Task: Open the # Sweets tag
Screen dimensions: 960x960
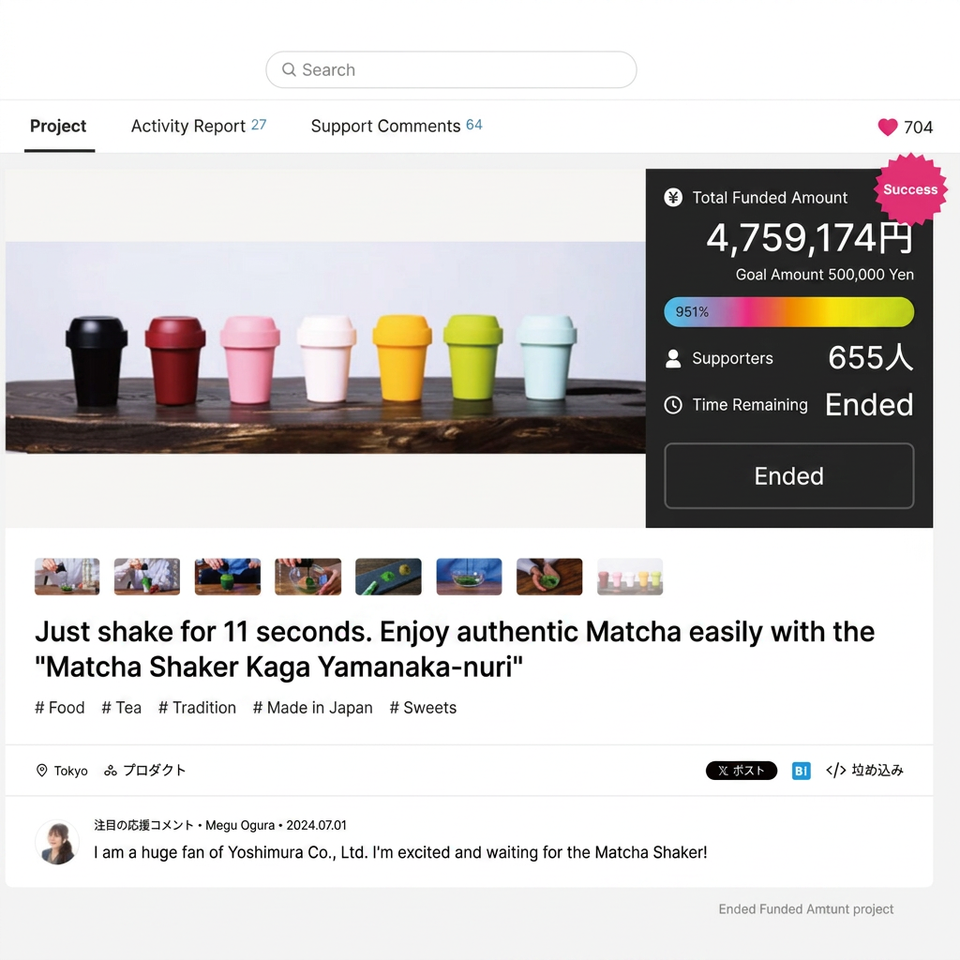Action: tap(423, 708)
